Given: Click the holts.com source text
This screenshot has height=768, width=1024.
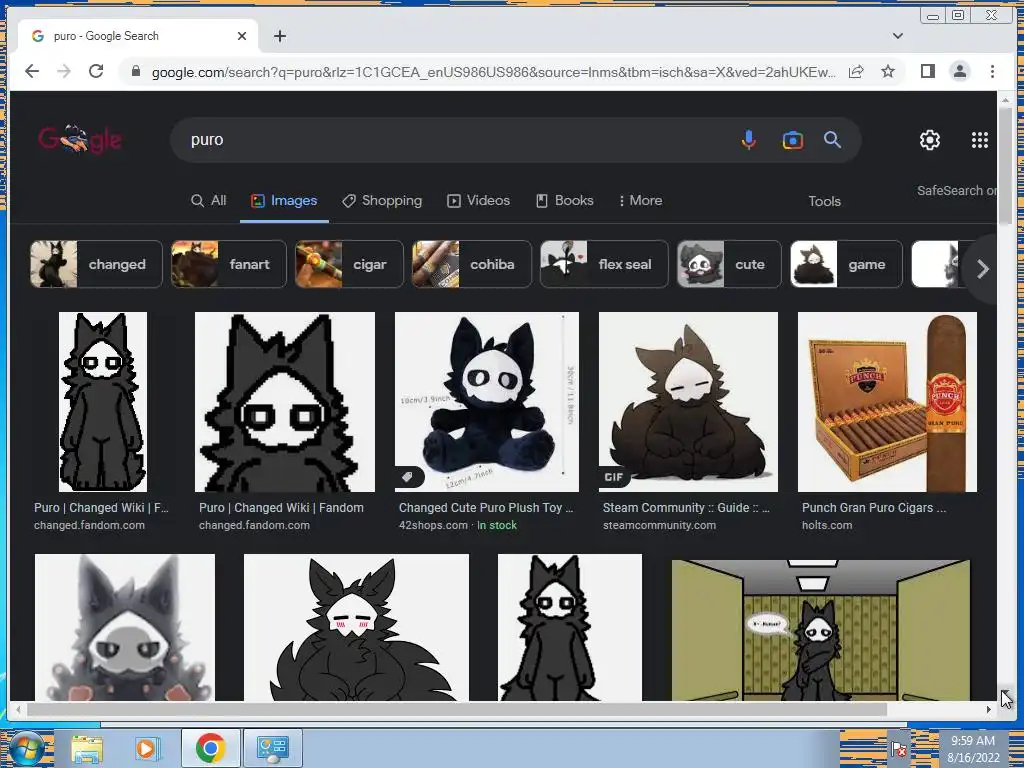Looking at the screenshot, I should tap(827, 525).
